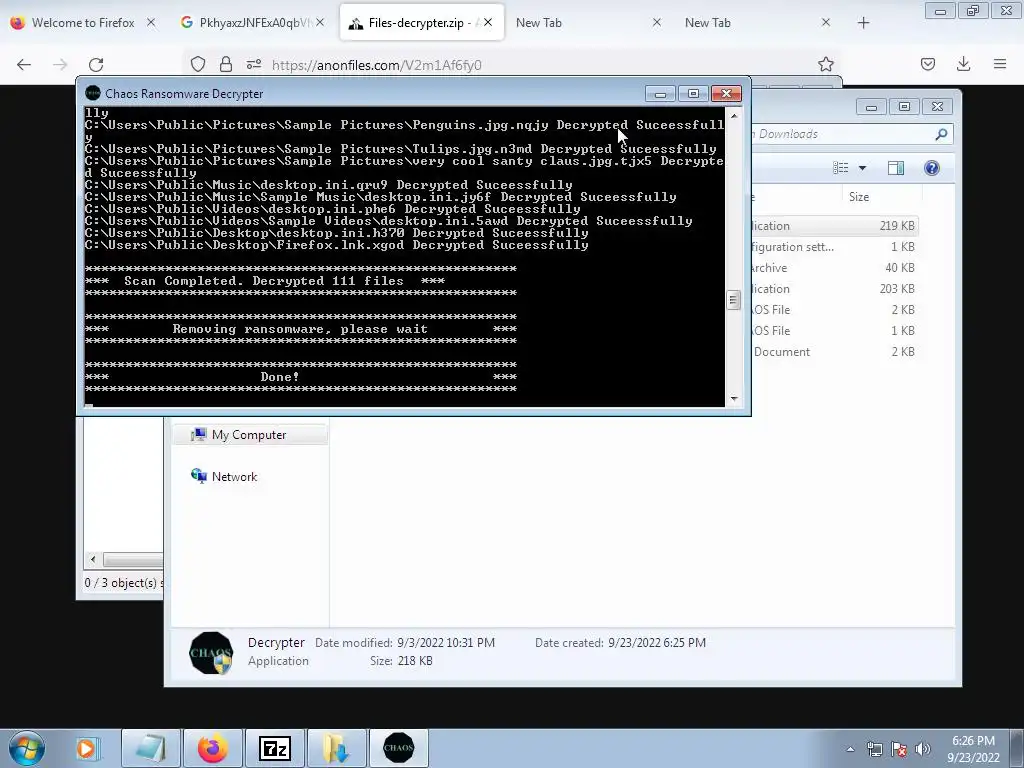The height and width of the screenshot is (768, 1024).
Task: Open the view options dropdown arrow
Action: point(862,168)
